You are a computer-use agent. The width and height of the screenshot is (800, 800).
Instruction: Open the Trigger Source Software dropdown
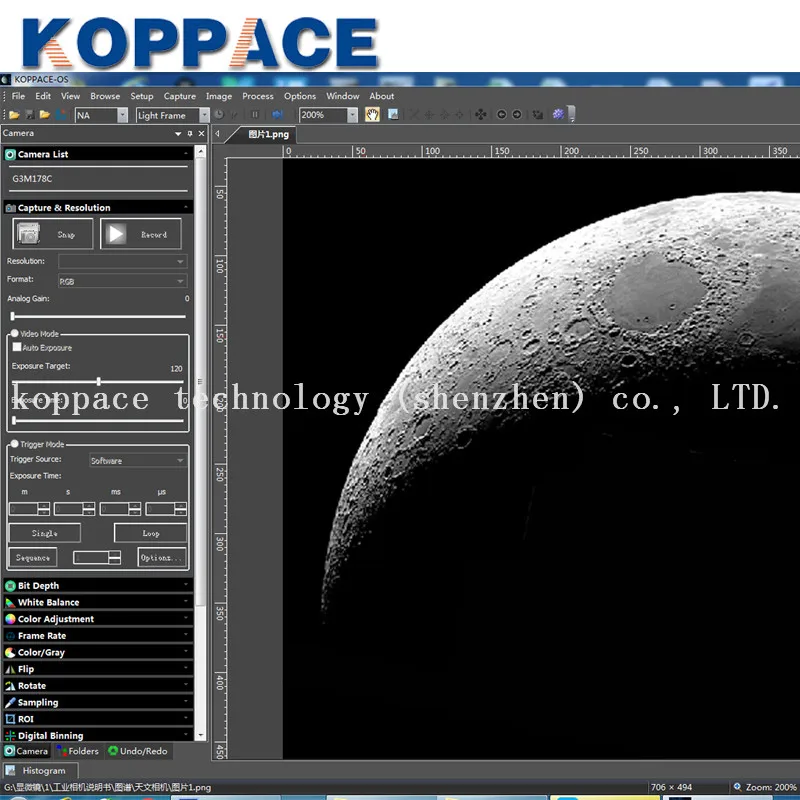pos(137,460)
